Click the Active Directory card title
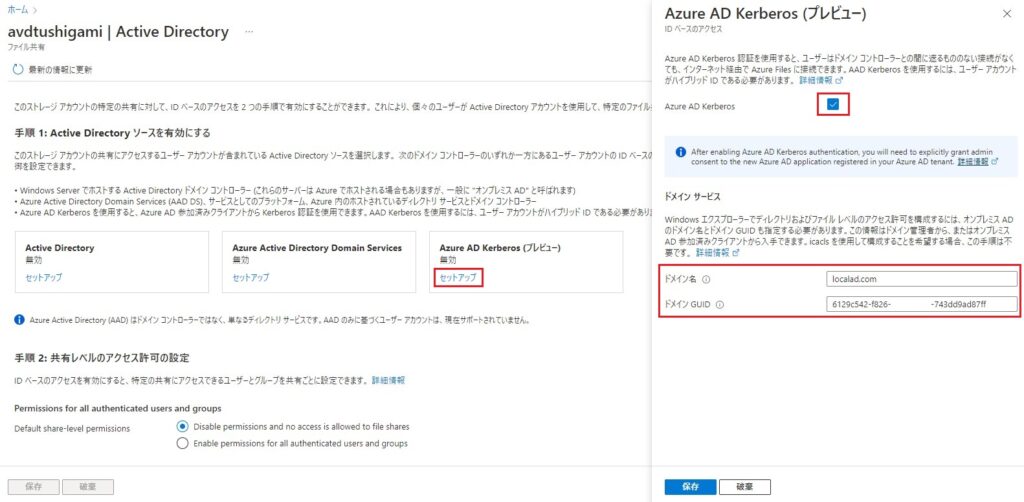Image resolution: width=1024 pixels, height=502 pixels. (59, 248)
